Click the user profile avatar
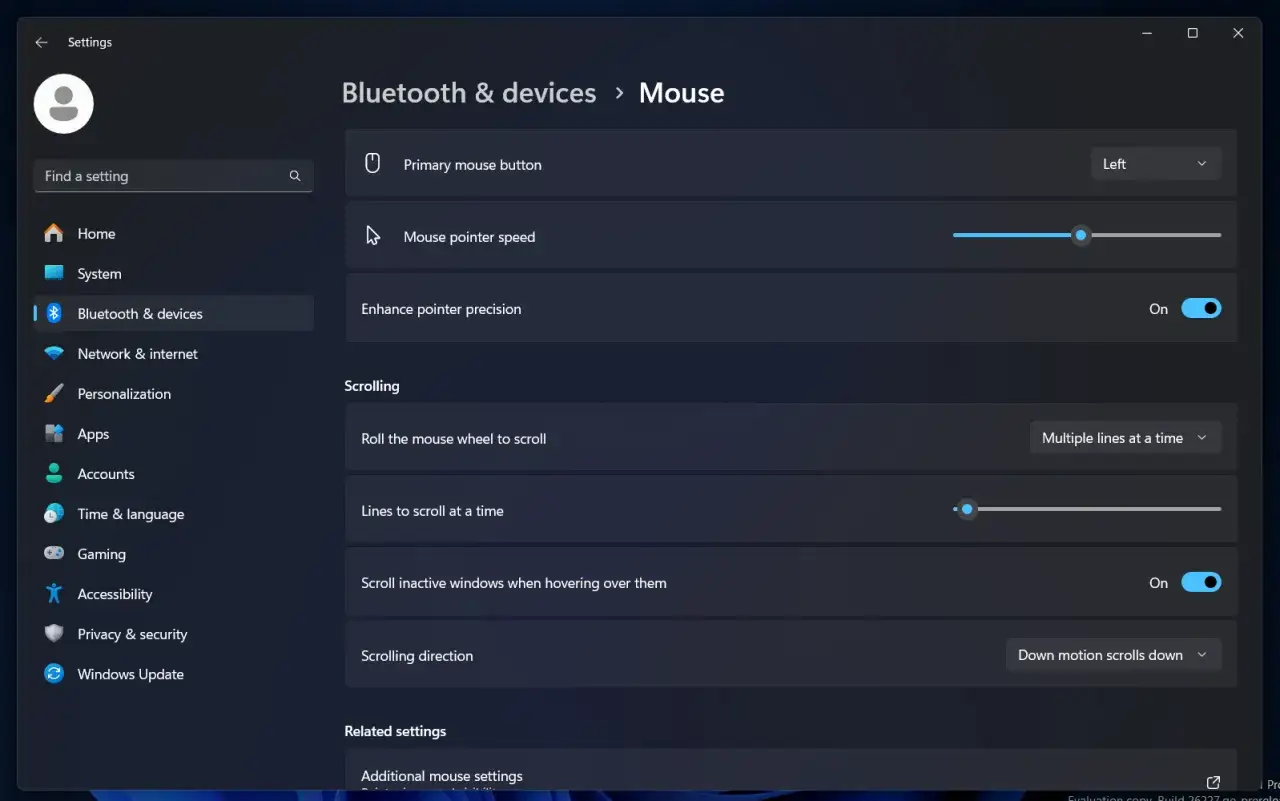Screen dimensions: 1280x801 point(64,103)
